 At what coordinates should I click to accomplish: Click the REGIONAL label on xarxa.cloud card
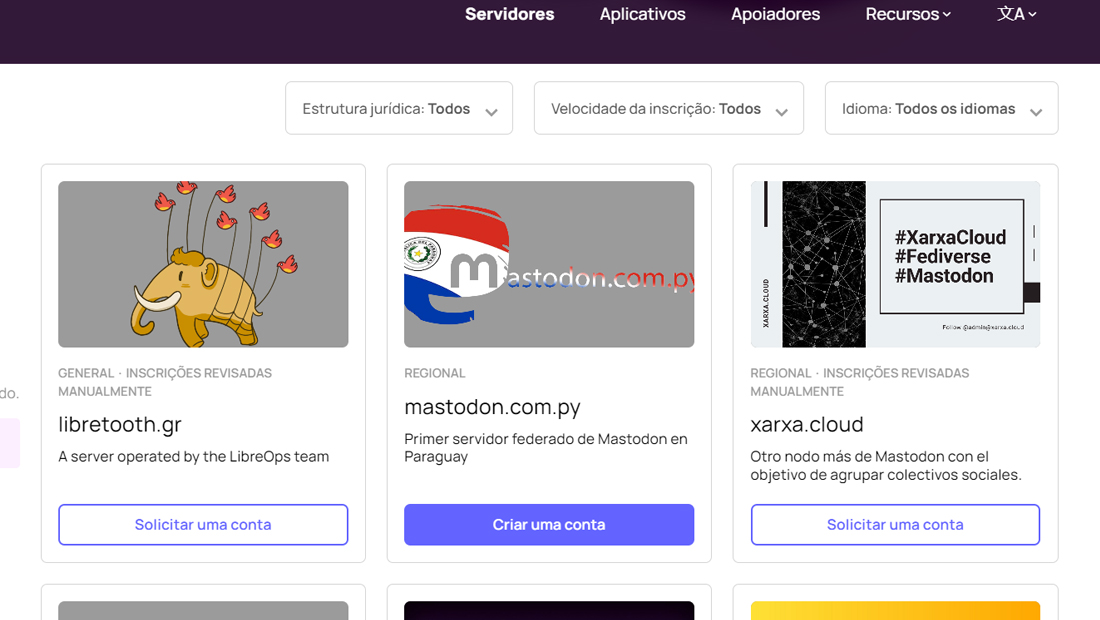pyautogui.click(x=781, y=373)
